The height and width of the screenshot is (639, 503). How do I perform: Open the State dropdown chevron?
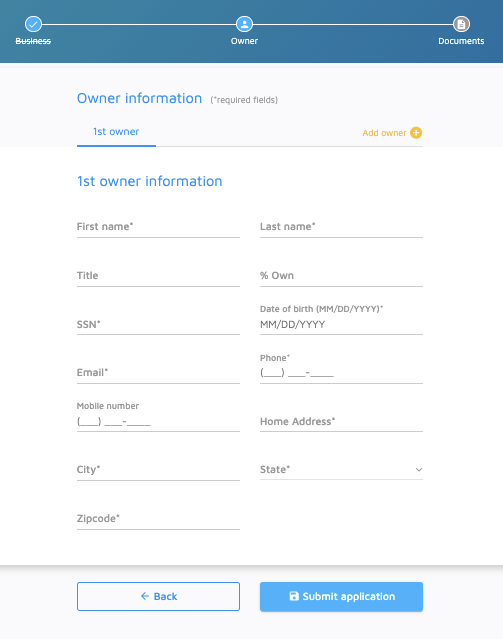pyautogui.click(x=419, y=469)
